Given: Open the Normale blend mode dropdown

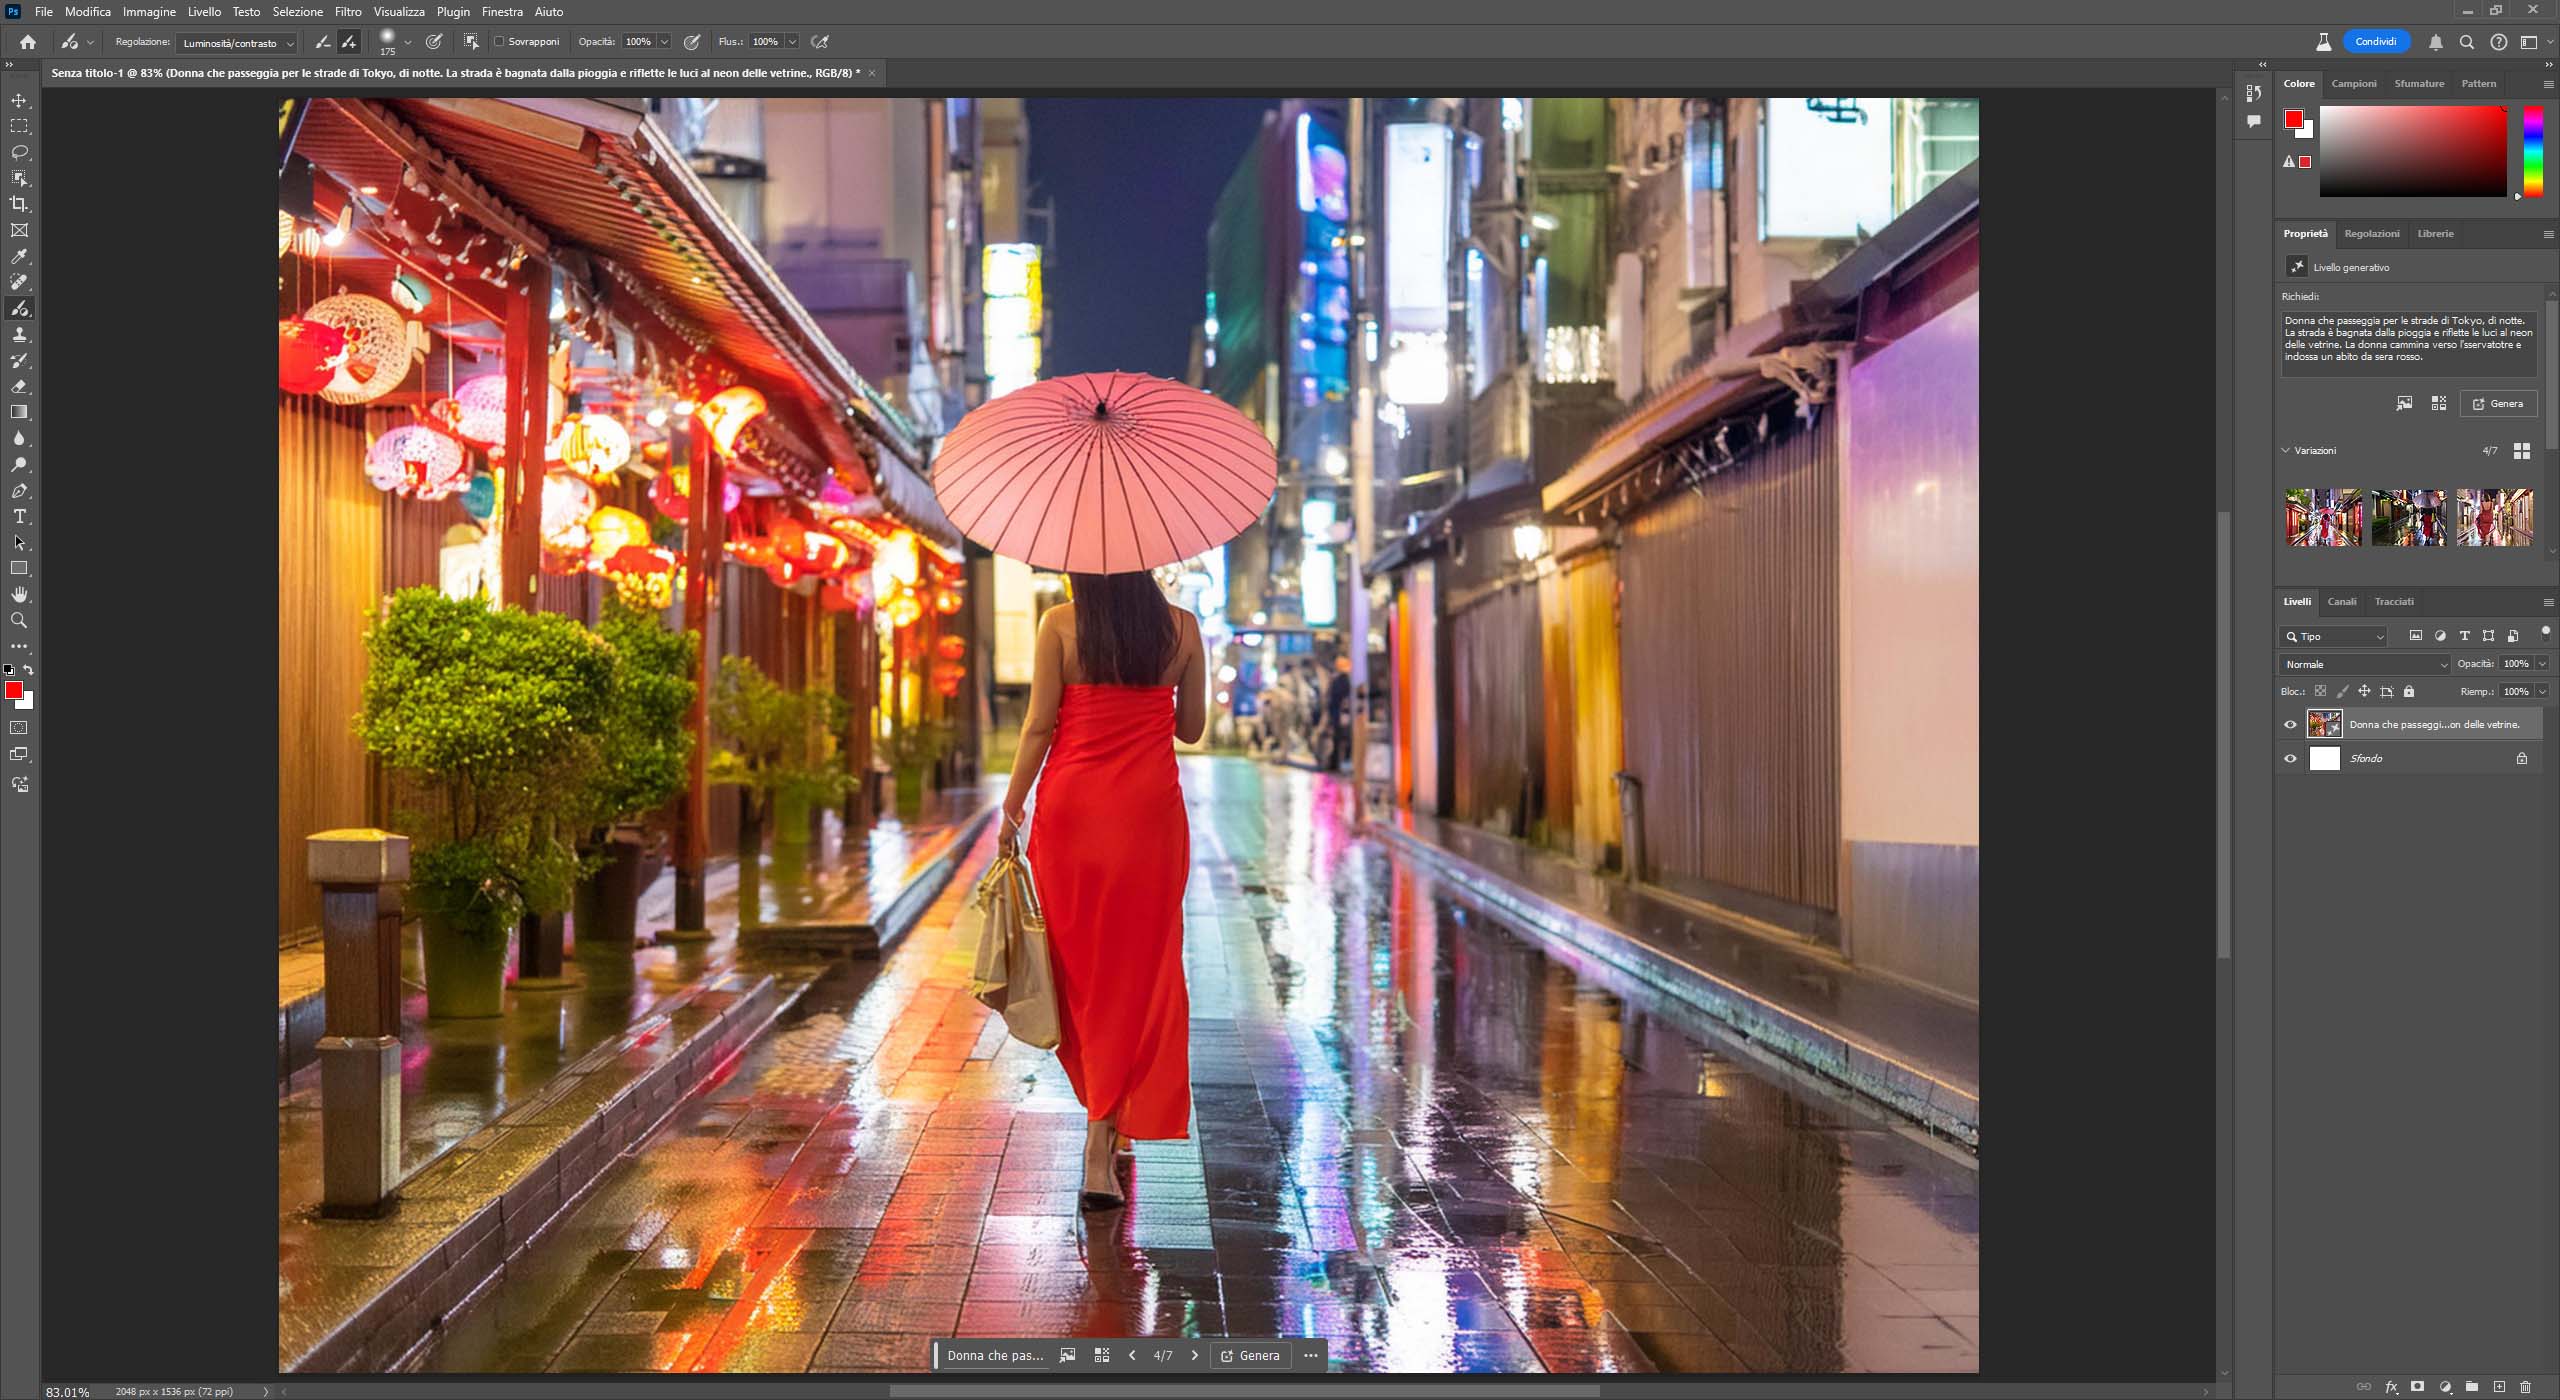Looking at the screenshot, I should (2364, 665).
